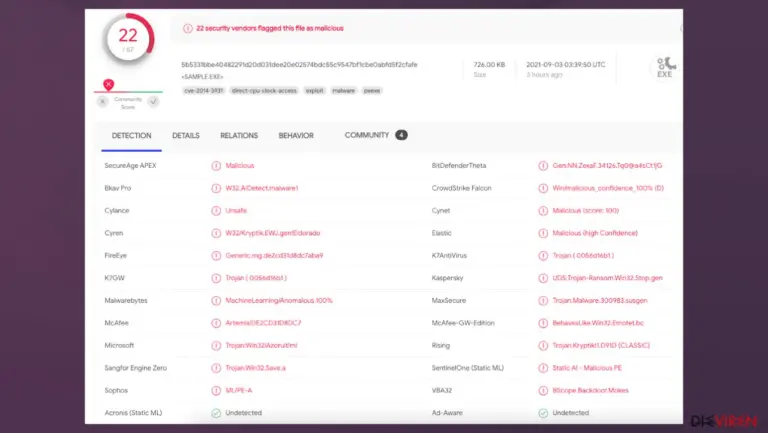Click alert icon in Cyren row
The image size is (768, 433).
pyautogui.click(x=216, y=234)
